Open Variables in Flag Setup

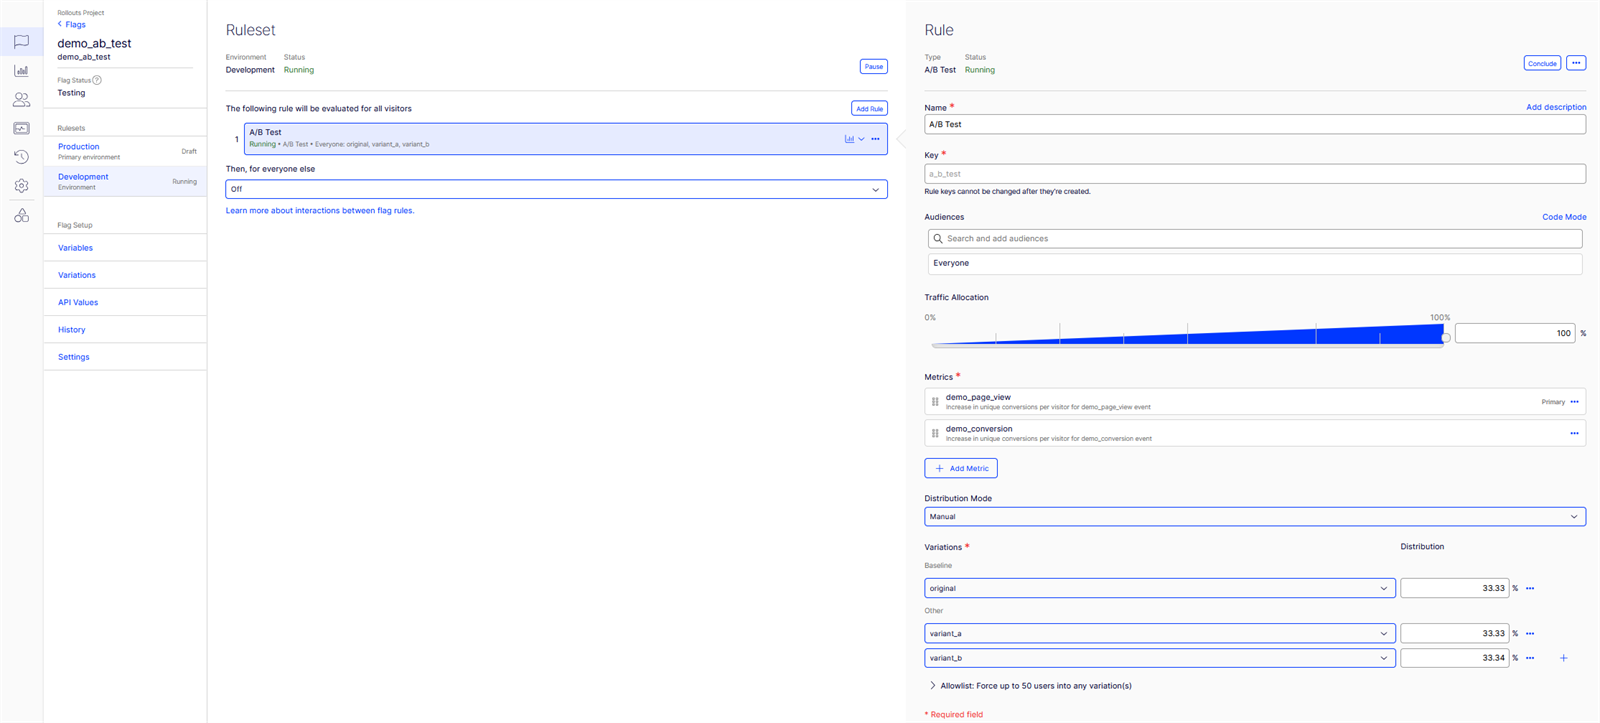tap(75, 248)
